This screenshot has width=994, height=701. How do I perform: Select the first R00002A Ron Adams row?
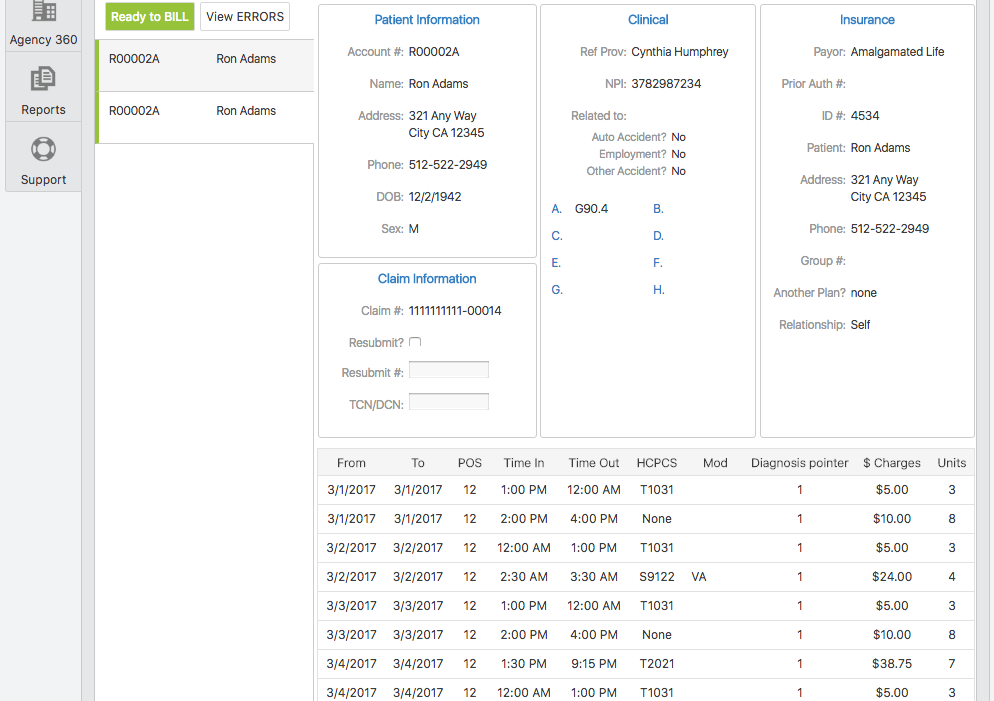205,65
